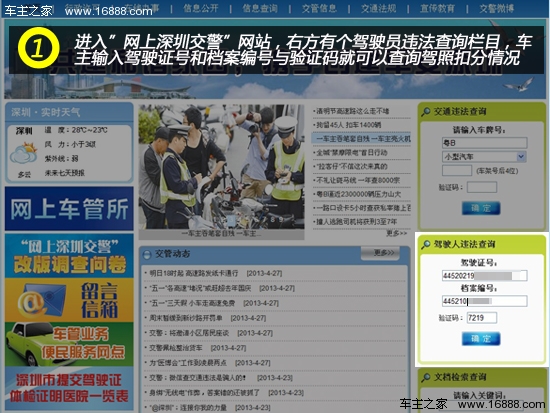Image resolution: width=550 pixels, height=413 pixels.
Task: Click the magnifier icon beside 驾驶人违法查询
Action: [426, 244]
